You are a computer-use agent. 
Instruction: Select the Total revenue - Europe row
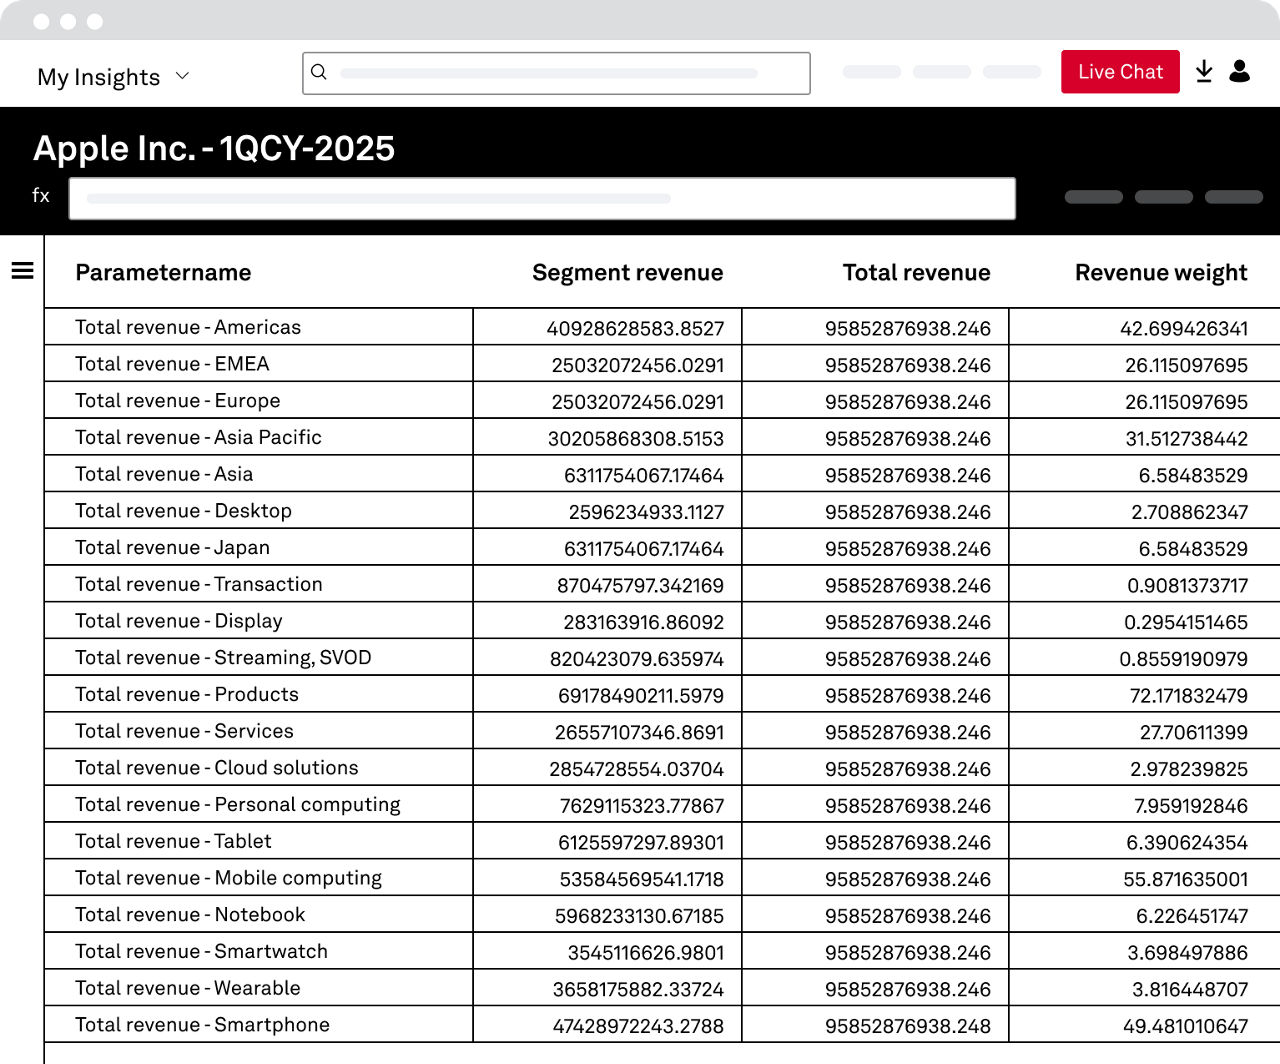click(662, 400)
